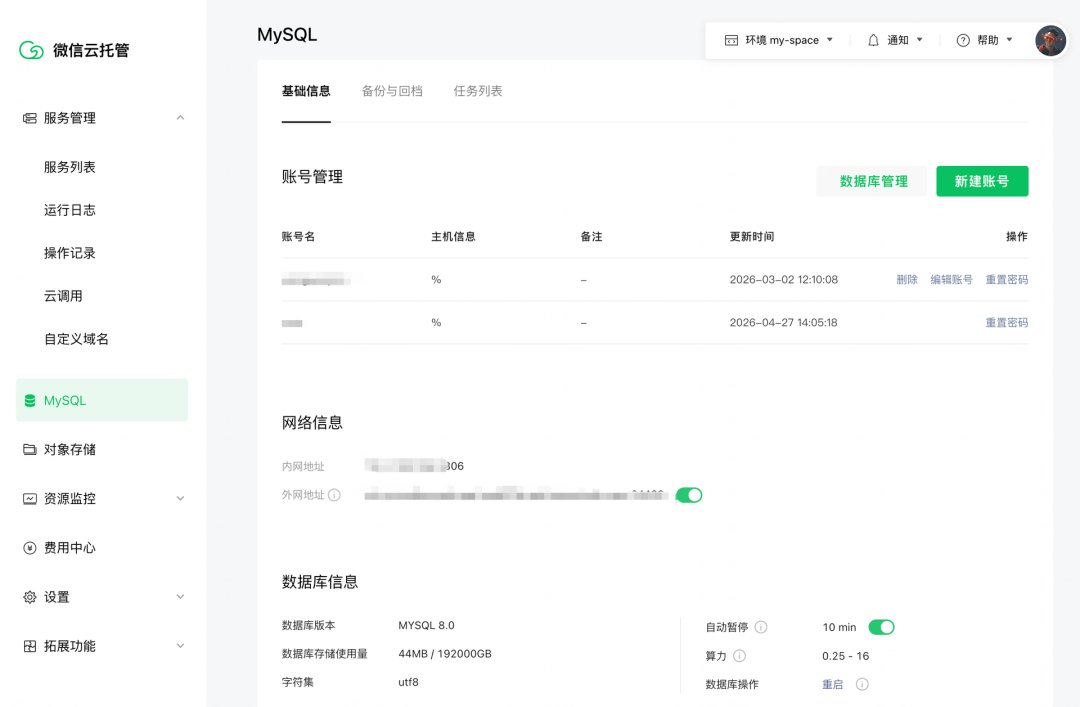
Task: Click the 费用中心 yen coin icon
Action: [x=30, y=548]
